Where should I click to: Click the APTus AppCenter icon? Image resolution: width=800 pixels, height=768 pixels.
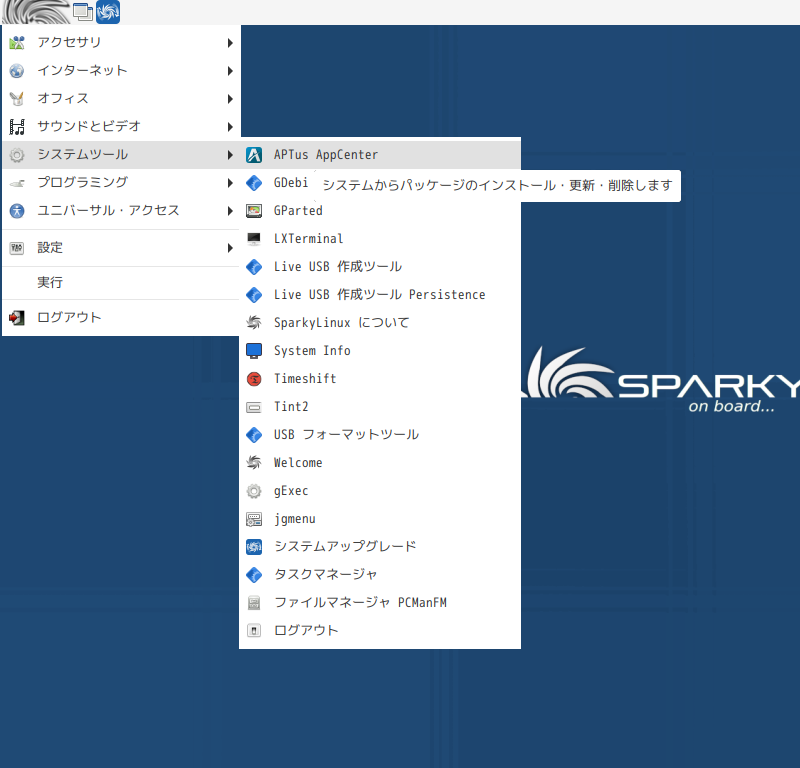[x=254, y=155]
